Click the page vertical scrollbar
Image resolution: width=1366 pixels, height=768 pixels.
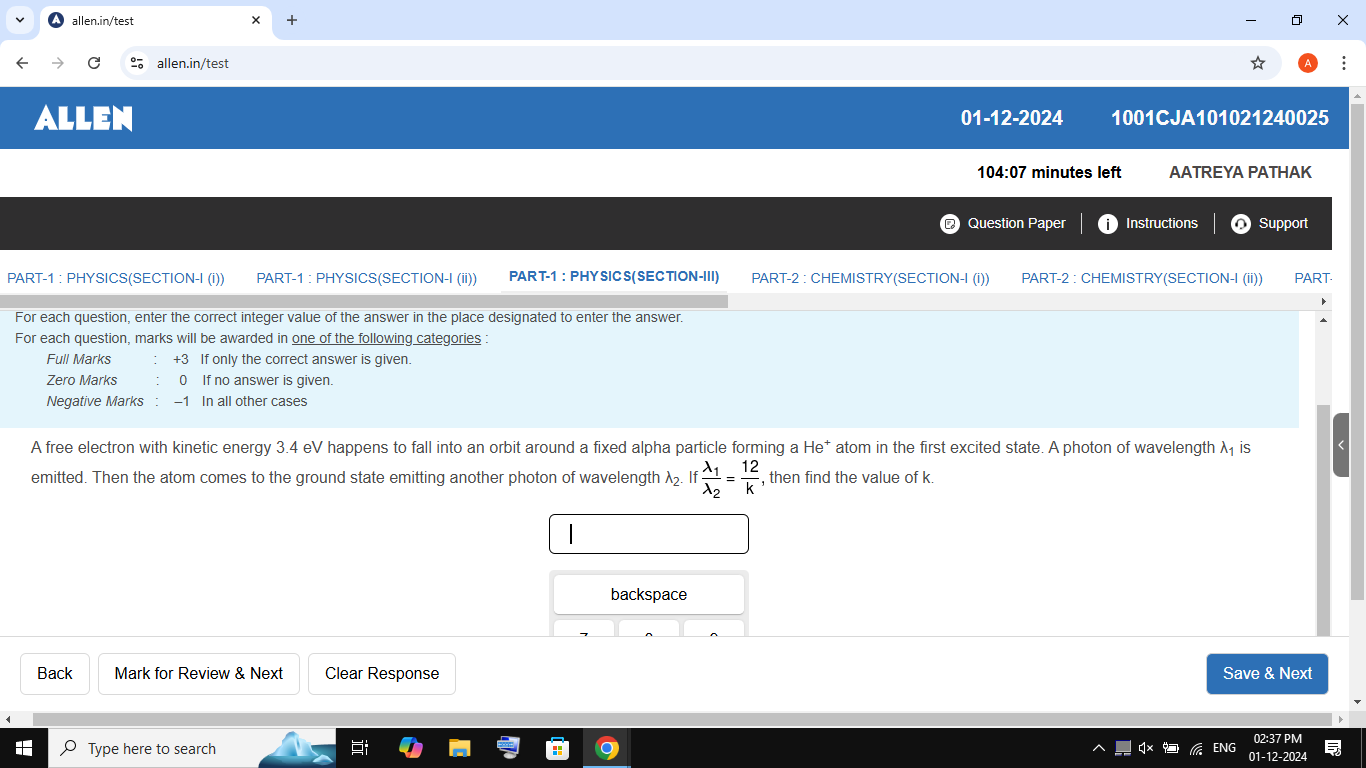click(1357, 350)
